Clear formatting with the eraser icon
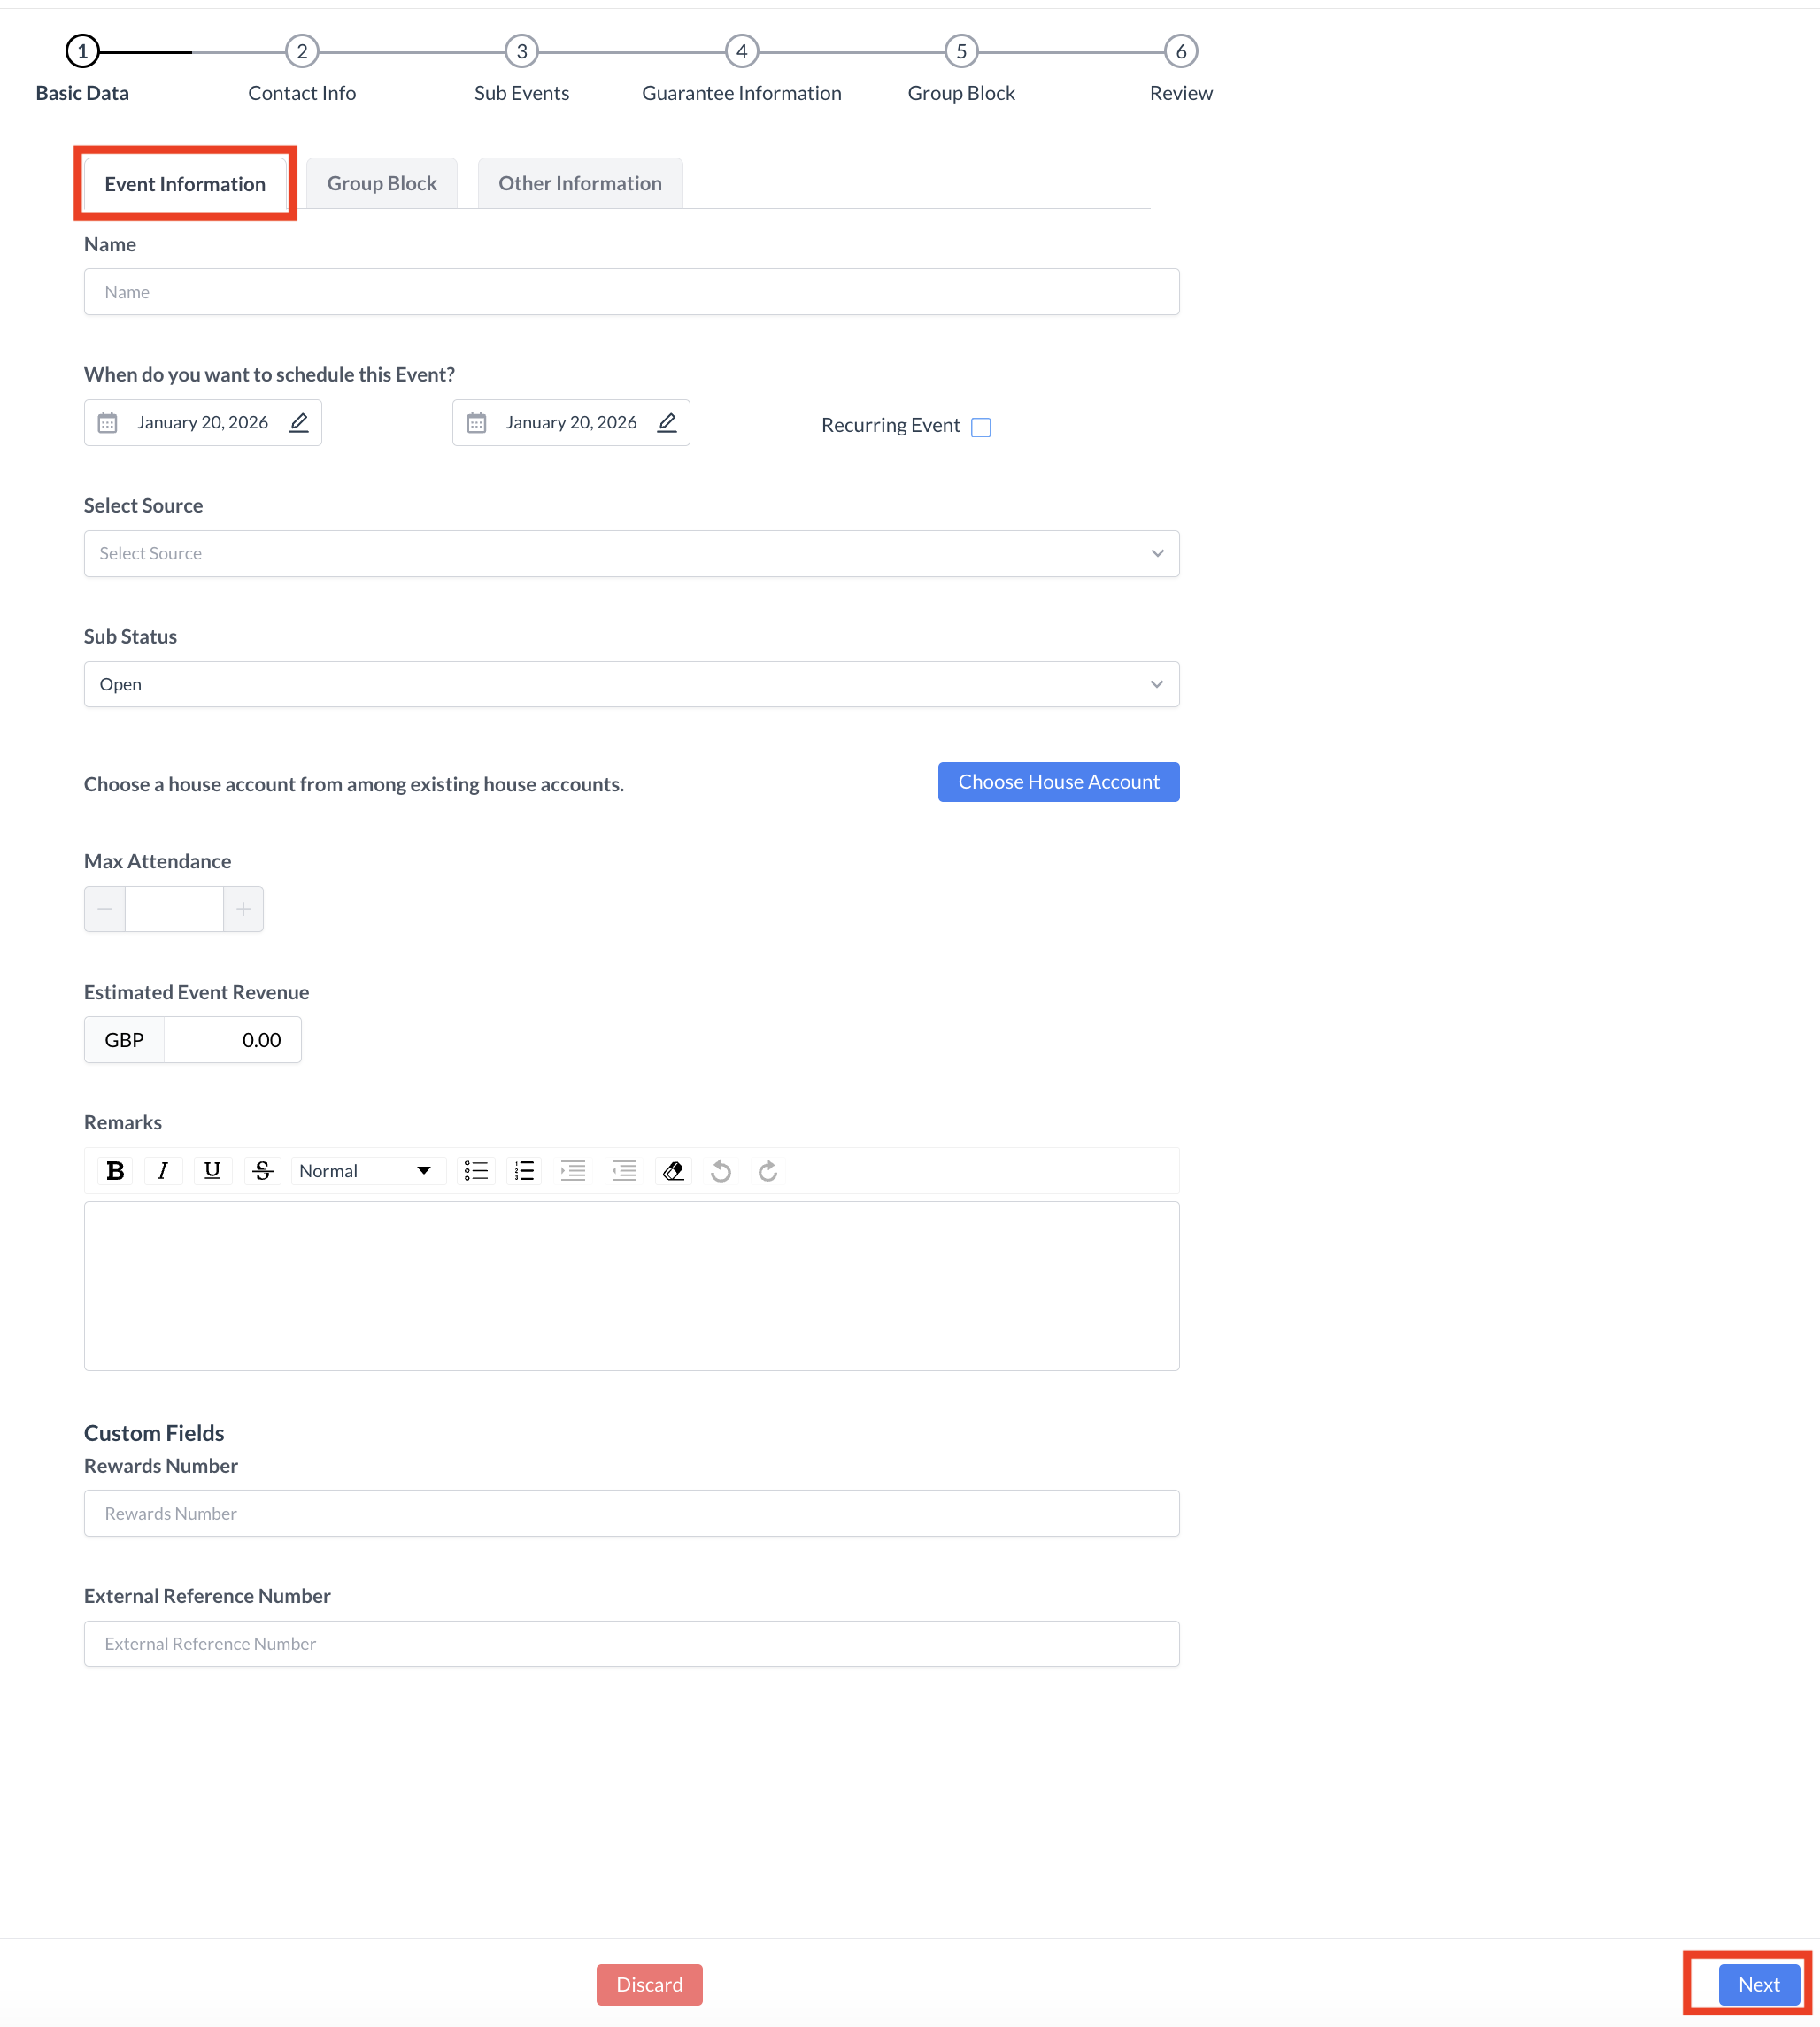The height and width of the screenshot is (2027, 1820). pyautogui.click(x=673, y=1171)
